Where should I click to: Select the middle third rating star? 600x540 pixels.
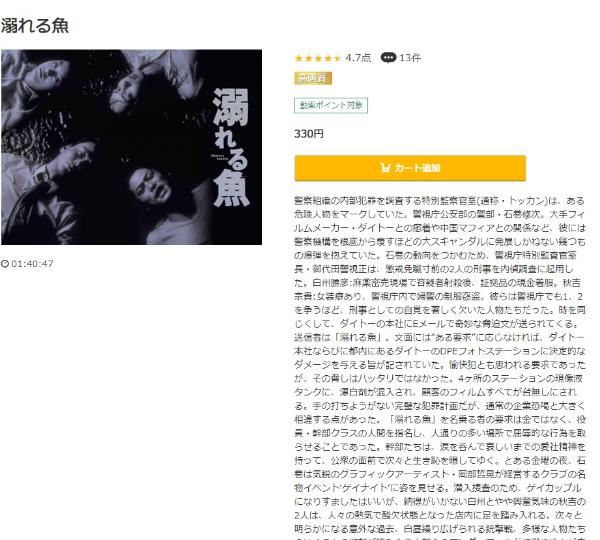318,58
